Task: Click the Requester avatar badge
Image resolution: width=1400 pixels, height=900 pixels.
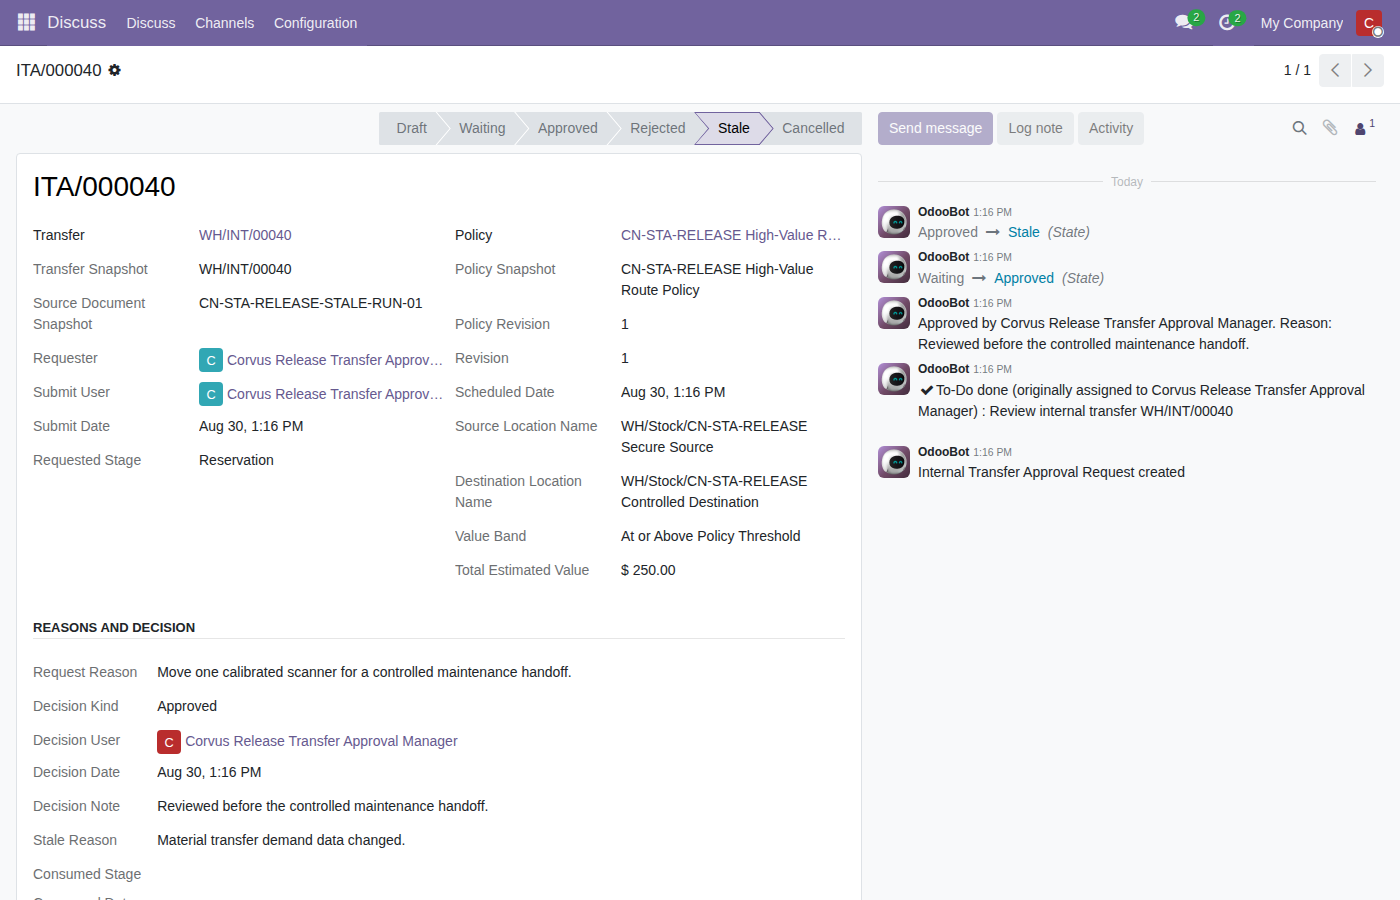Action: pos(211,360)
